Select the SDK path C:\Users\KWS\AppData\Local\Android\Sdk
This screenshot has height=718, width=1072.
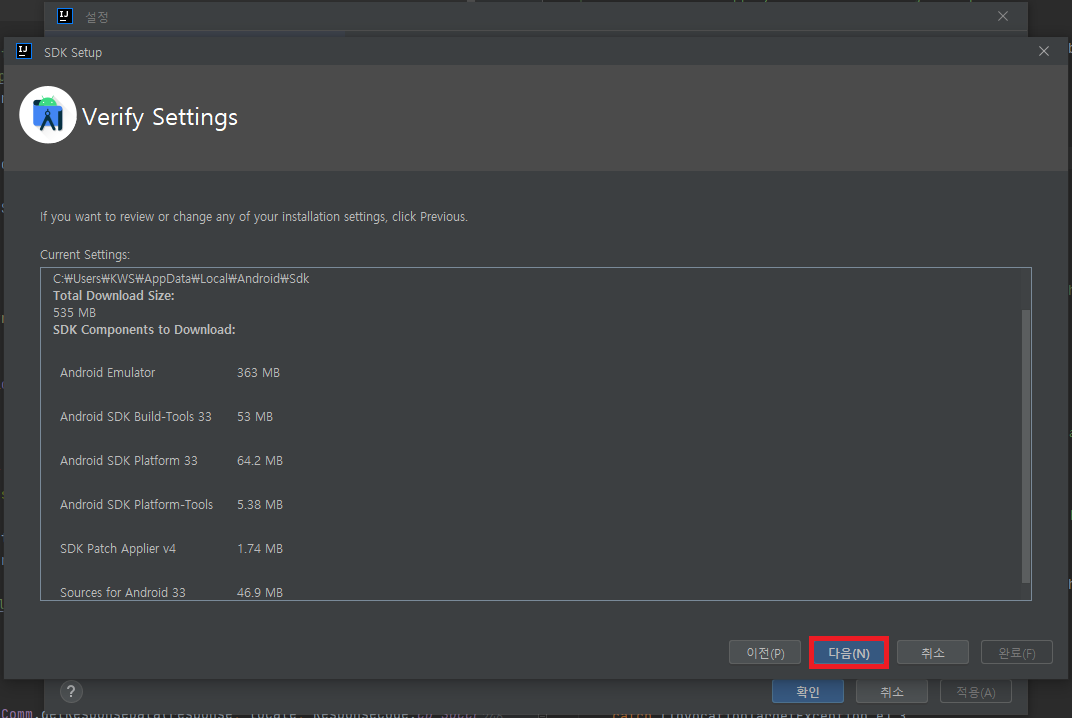(x=181, y=278)
